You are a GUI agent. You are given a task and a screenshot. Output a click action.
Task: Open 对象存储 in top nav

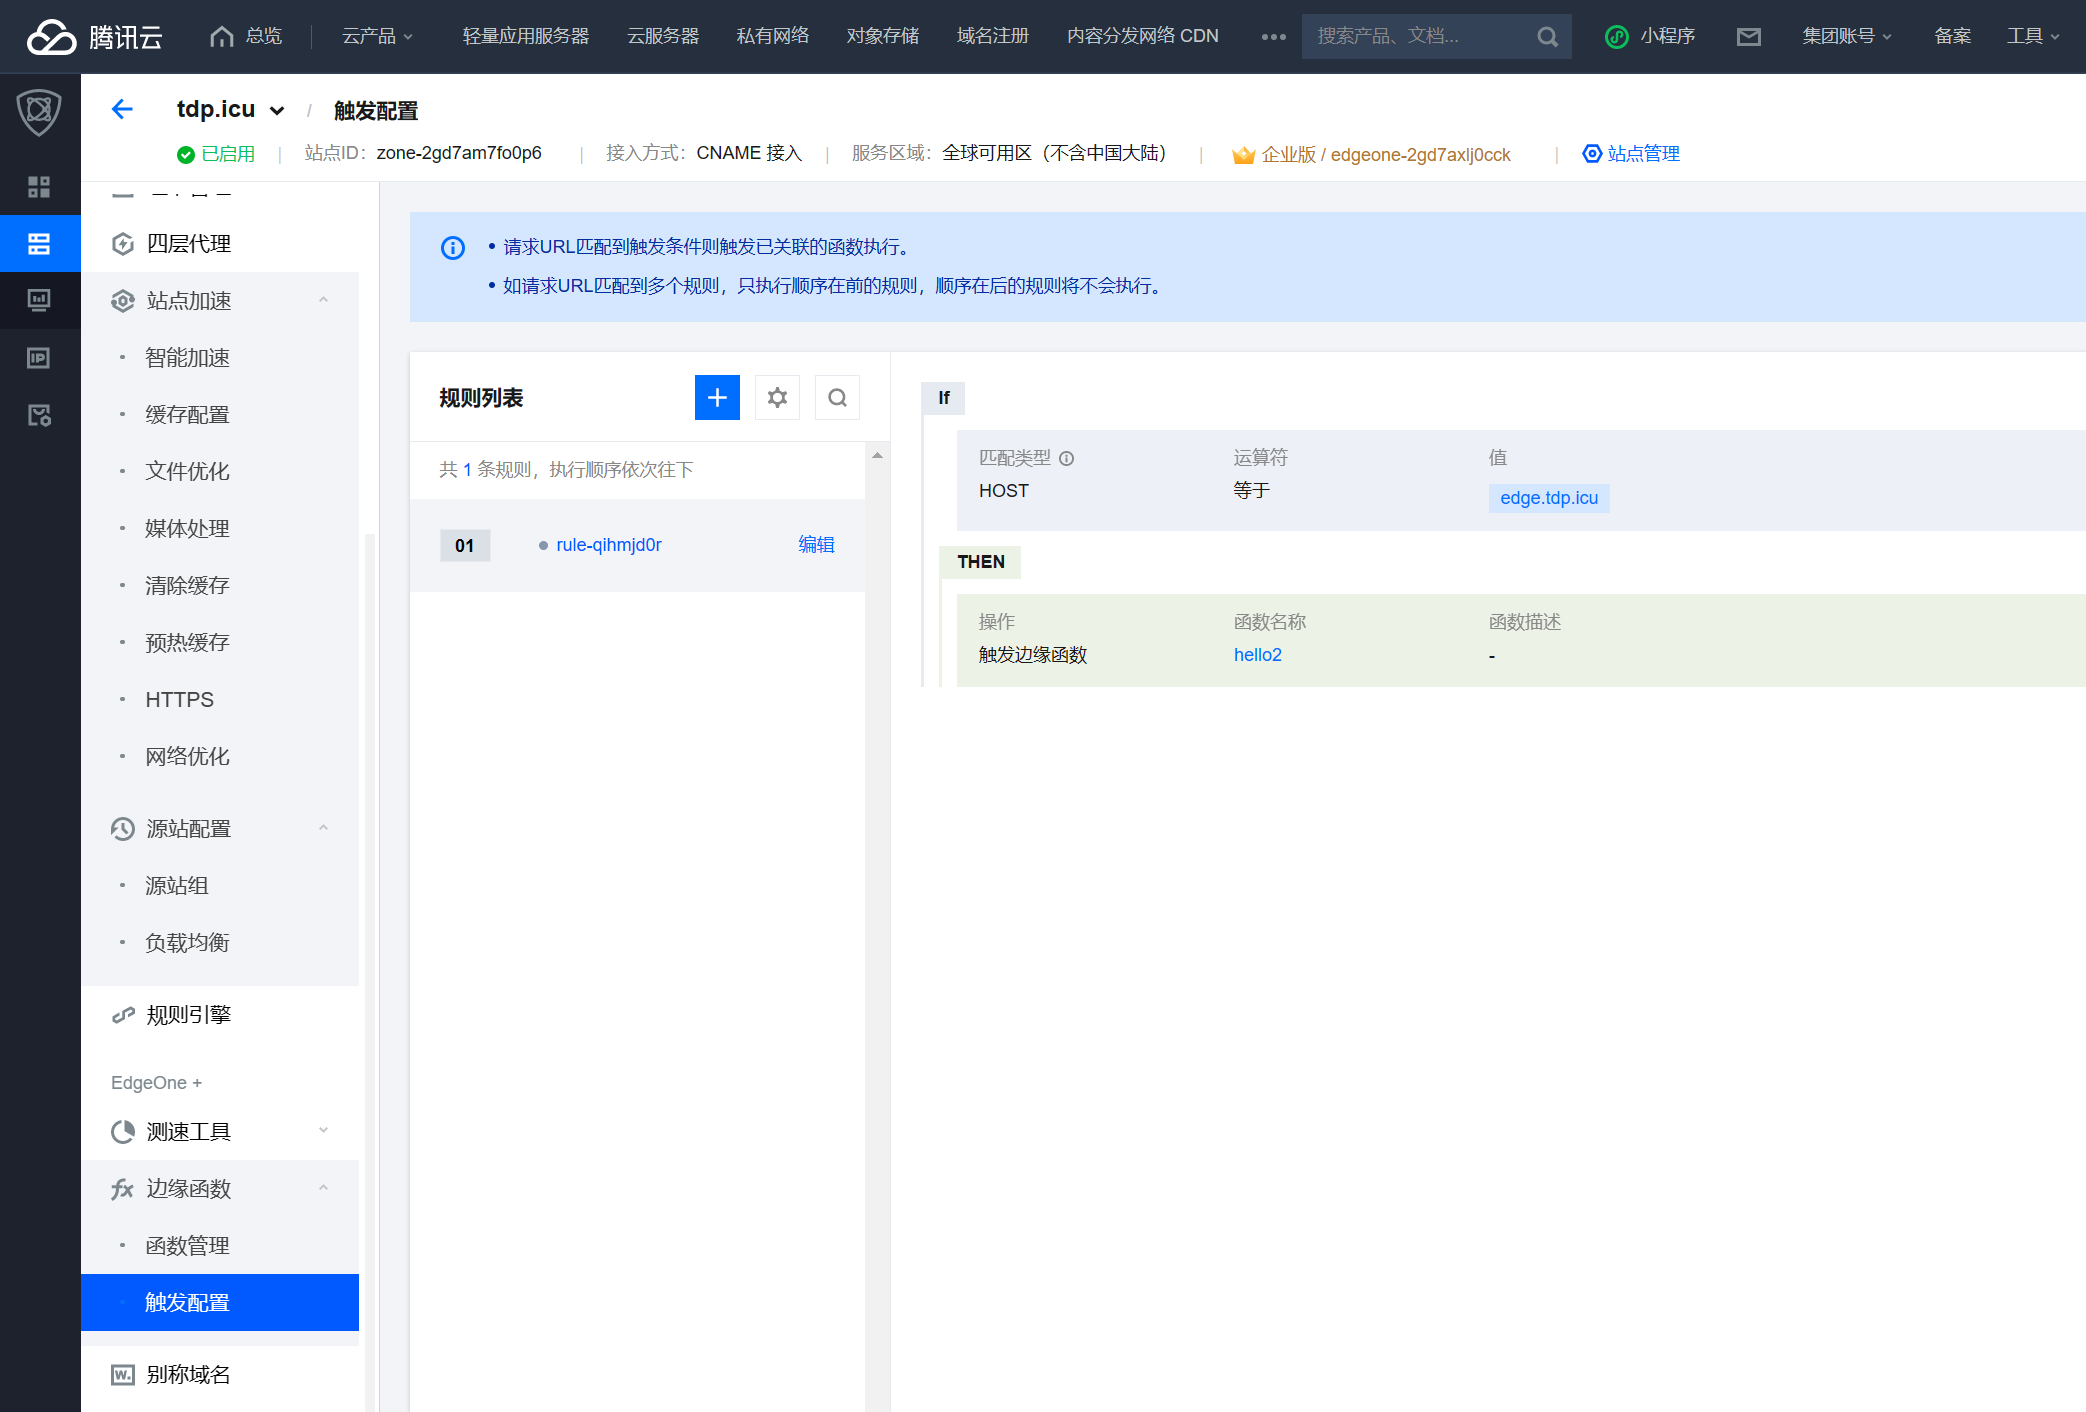point(882,37)
